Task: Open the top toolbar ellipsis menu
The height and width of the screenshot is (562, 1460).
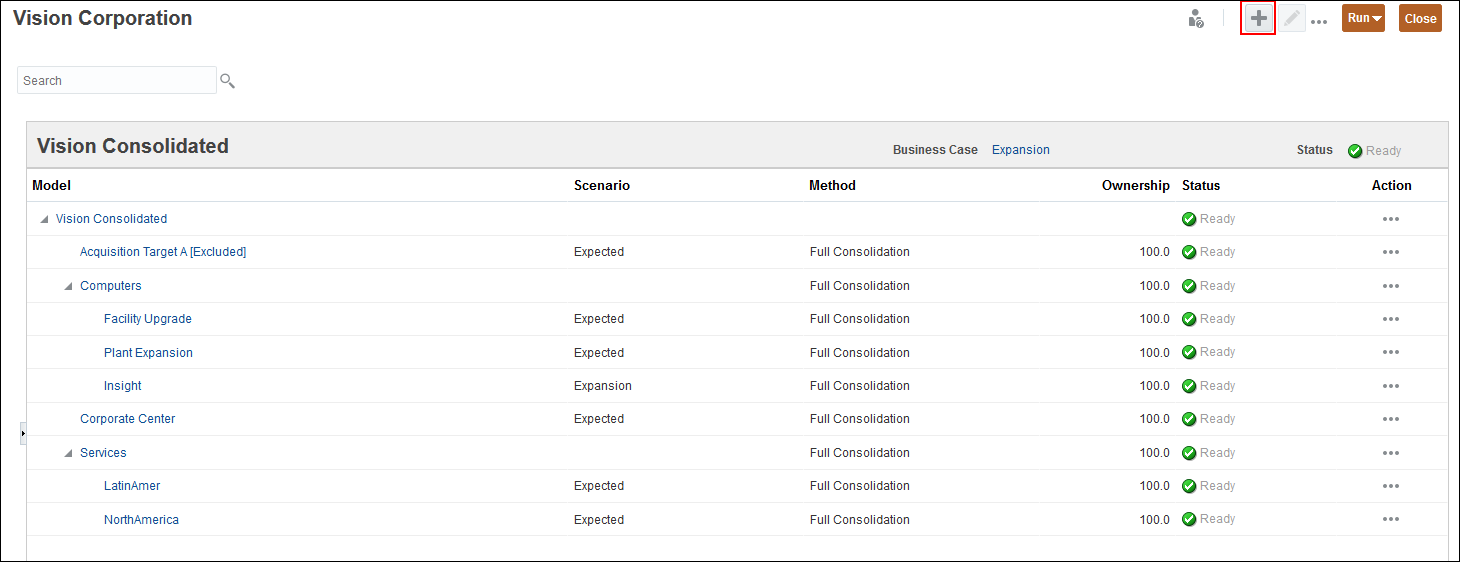Action: [x=1319, y=21]
